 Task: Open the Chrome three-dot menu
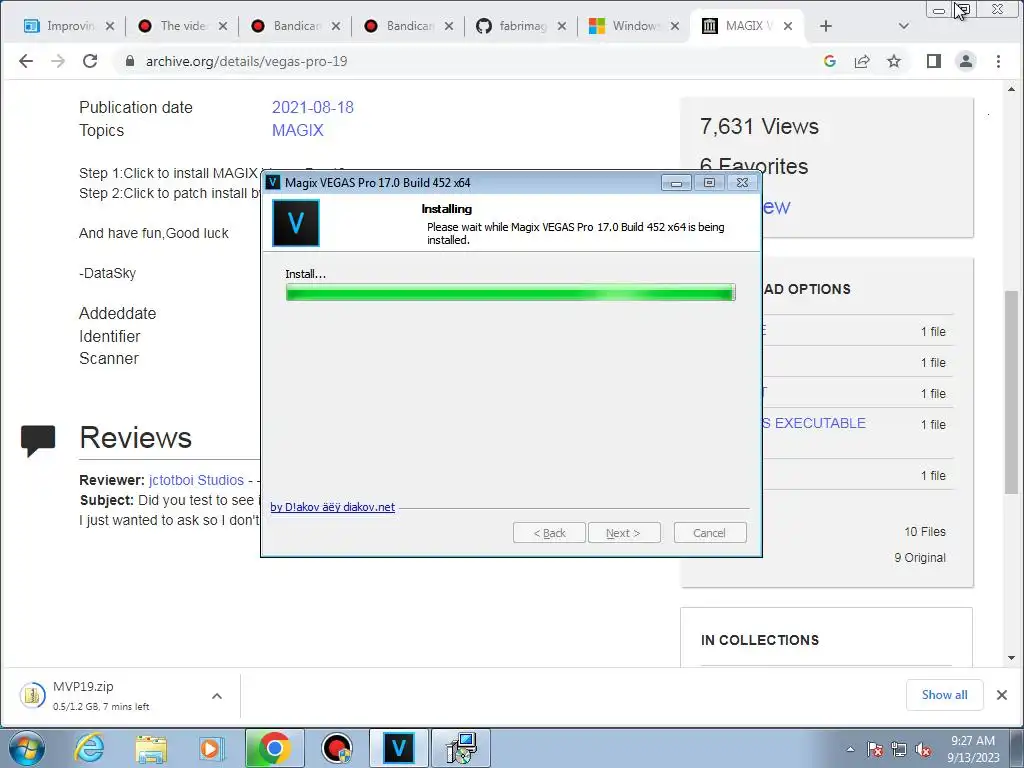click(999, 61)
